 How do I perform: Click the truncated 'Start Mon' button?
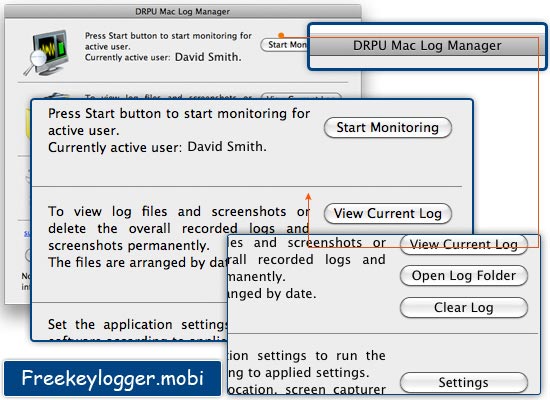point(284,45)
